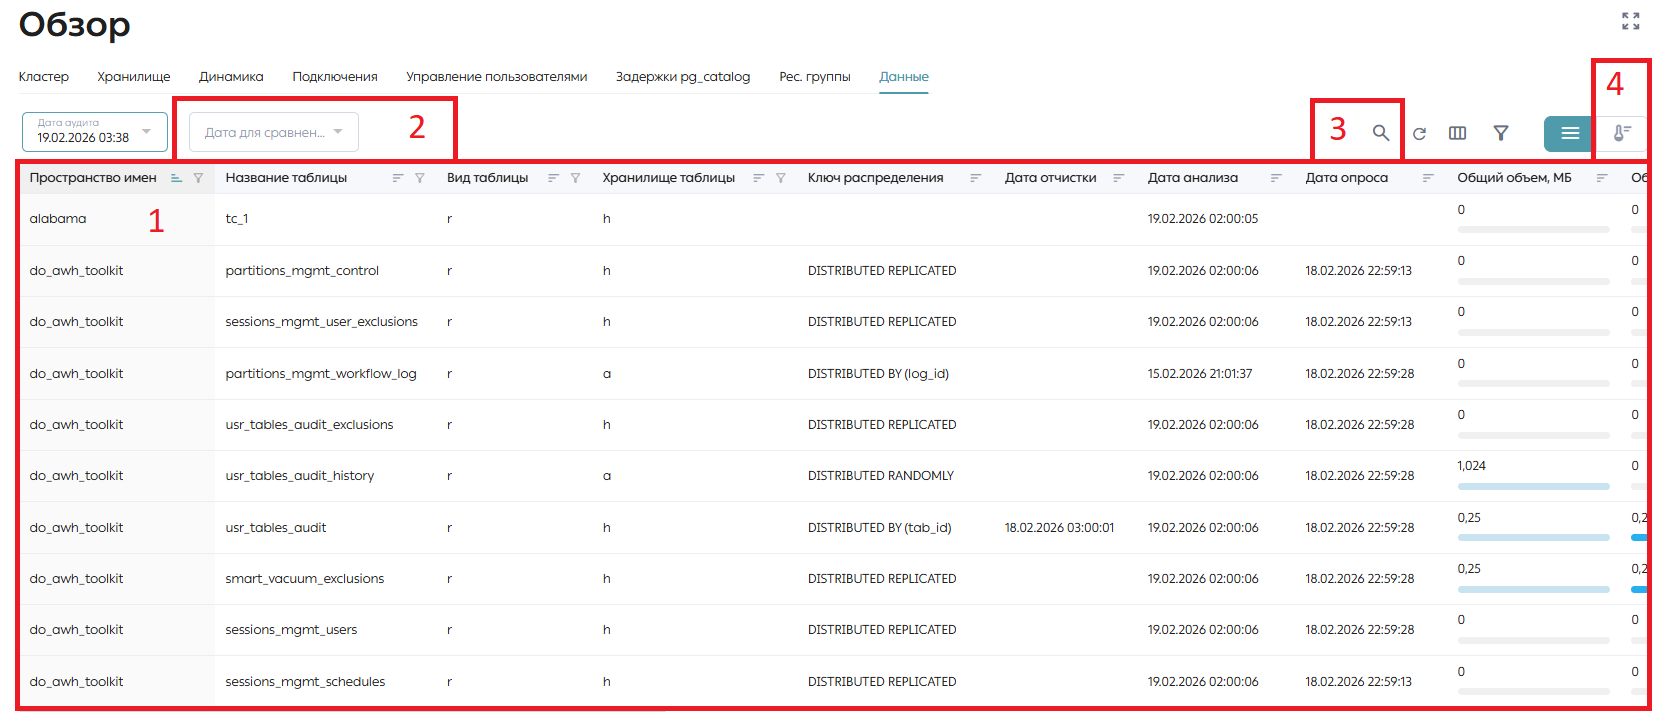Viewport: 1665px width, 721px height.
Task: Open the Дата для сравнения dropdown
Action: (274, 132)
